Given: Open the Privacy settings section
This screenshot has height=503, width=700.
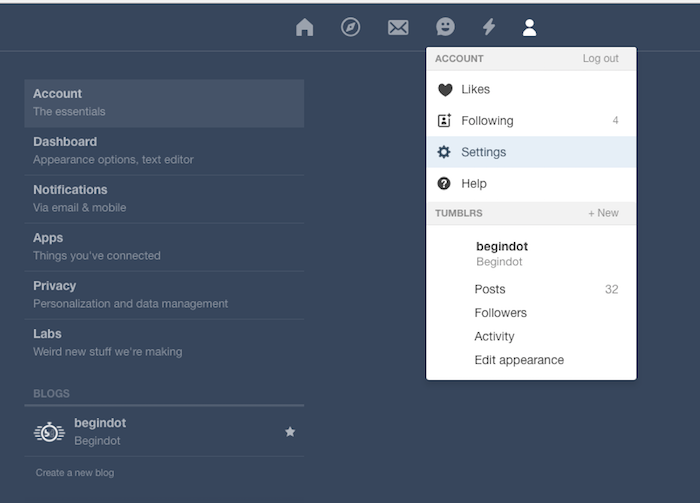Looking at the screenshot, I should point(164,295).
